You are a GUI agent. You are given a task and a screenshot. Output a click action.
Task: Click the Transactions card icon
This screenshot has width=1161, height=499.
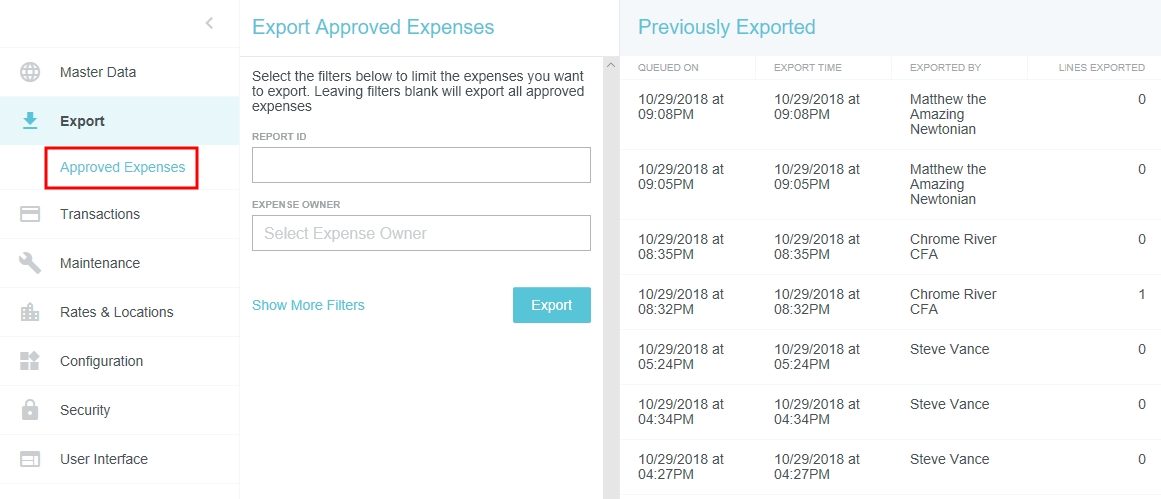click(x=30, y=214)
